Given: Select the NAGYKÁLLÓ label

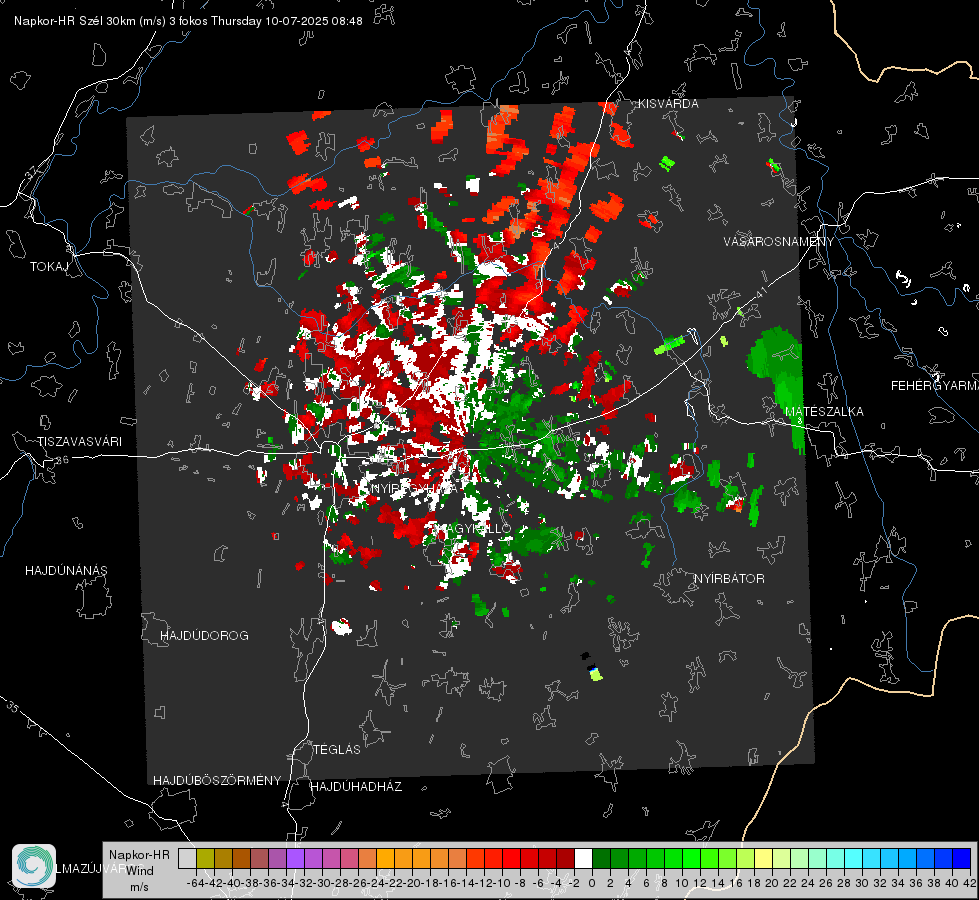Looking at the screenshot, I should pyautogui.click(x=471, y=528).
